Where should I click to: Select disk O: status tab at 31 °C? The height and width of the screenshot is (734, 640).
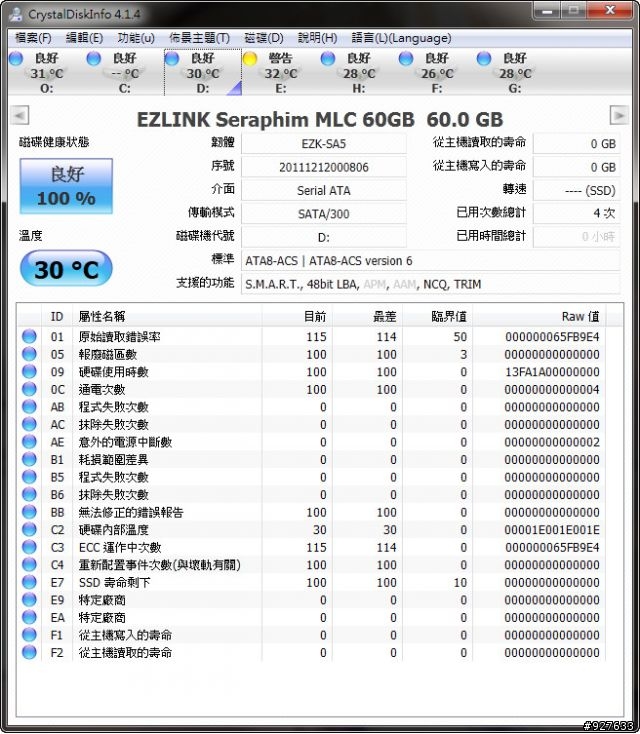tap(46, 73)
